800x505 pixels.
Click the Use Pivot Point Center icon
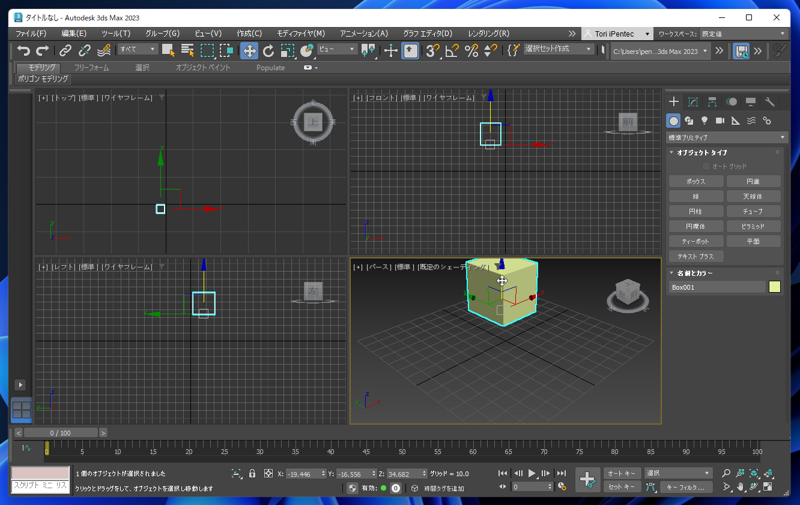(368, 50)
